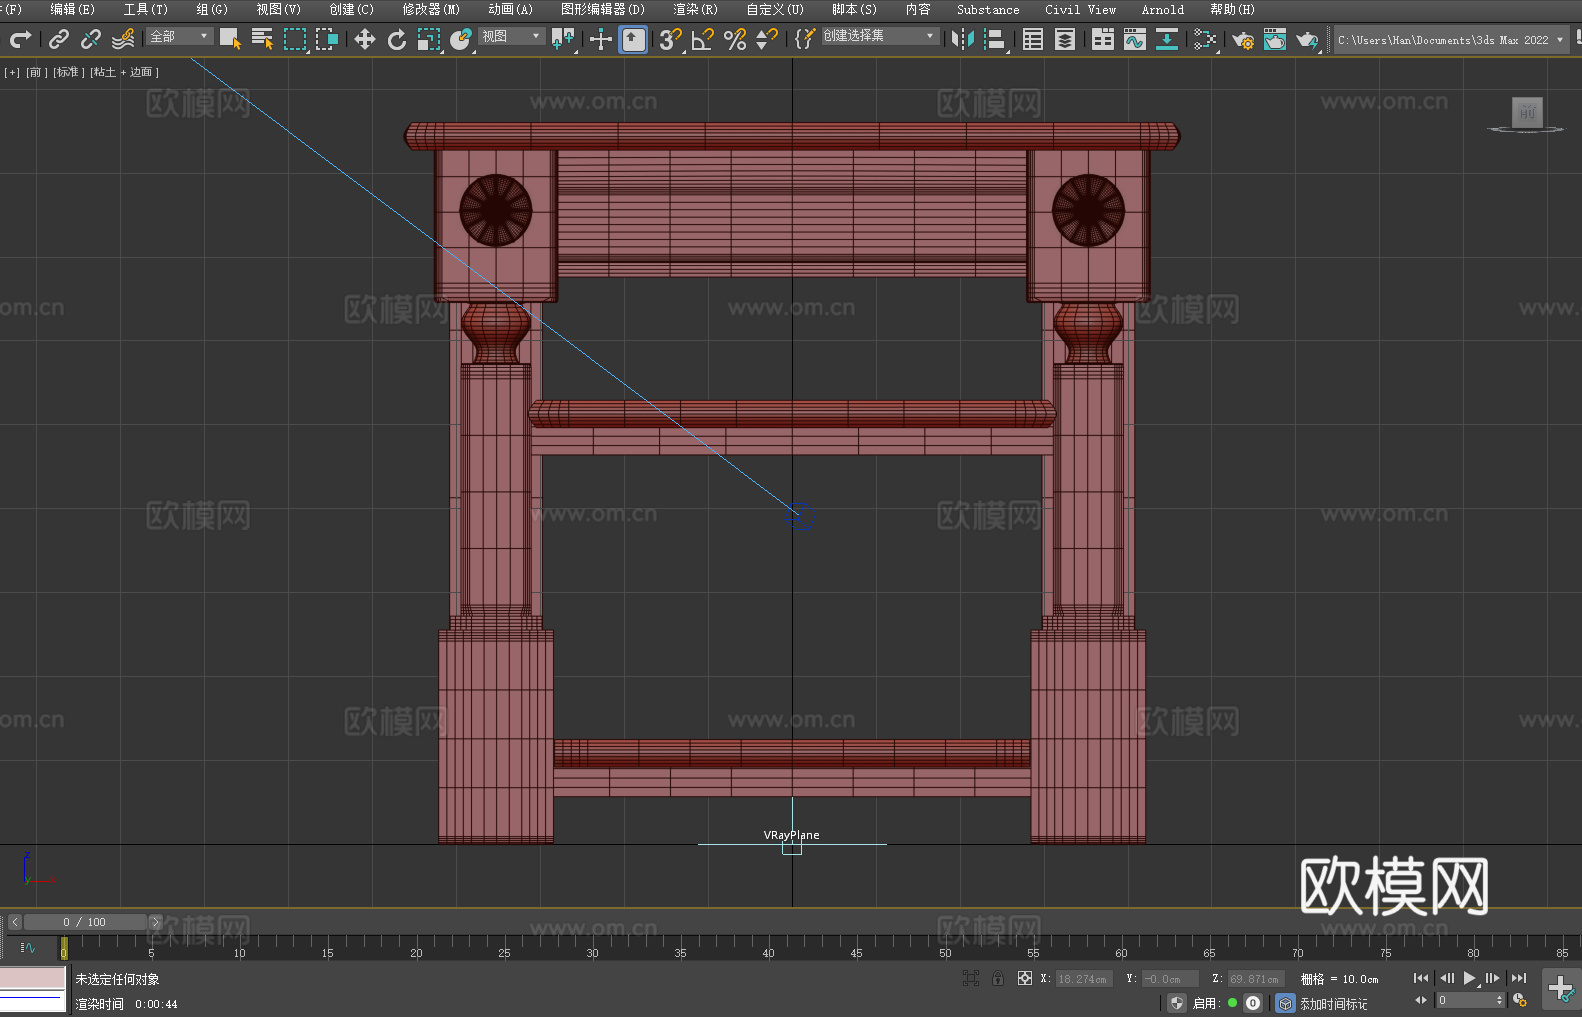Screen dimensions: 1582x1017
Task: Open the Civil View menu
Action: coord(1080,9)
